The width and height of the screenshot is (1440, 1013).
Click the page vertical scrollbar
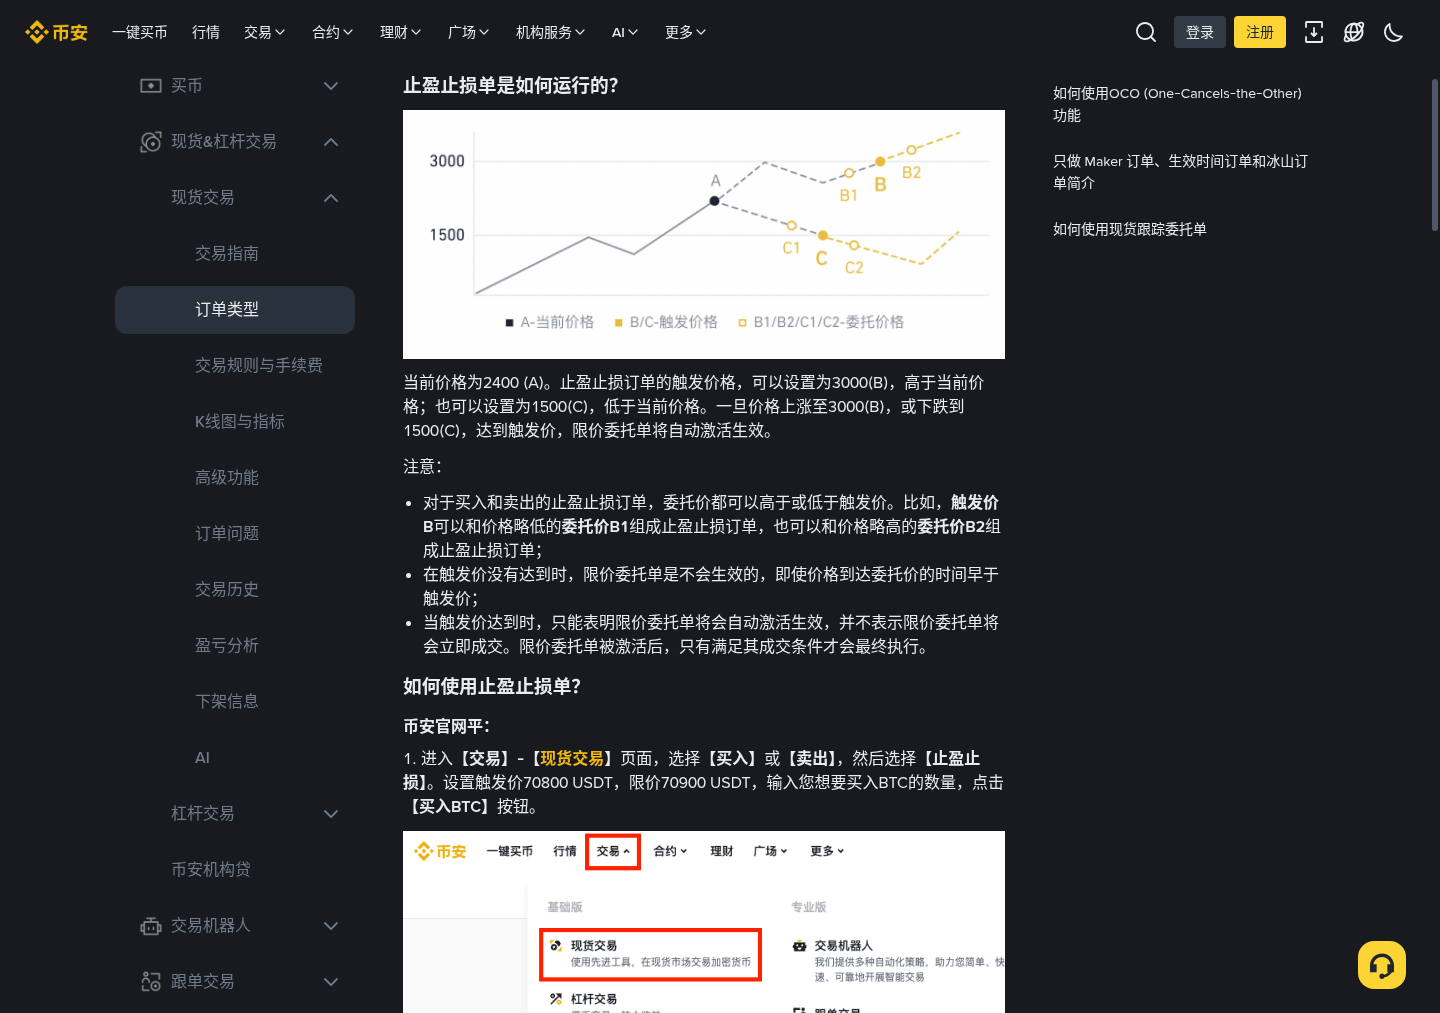tap(1435, 155)
